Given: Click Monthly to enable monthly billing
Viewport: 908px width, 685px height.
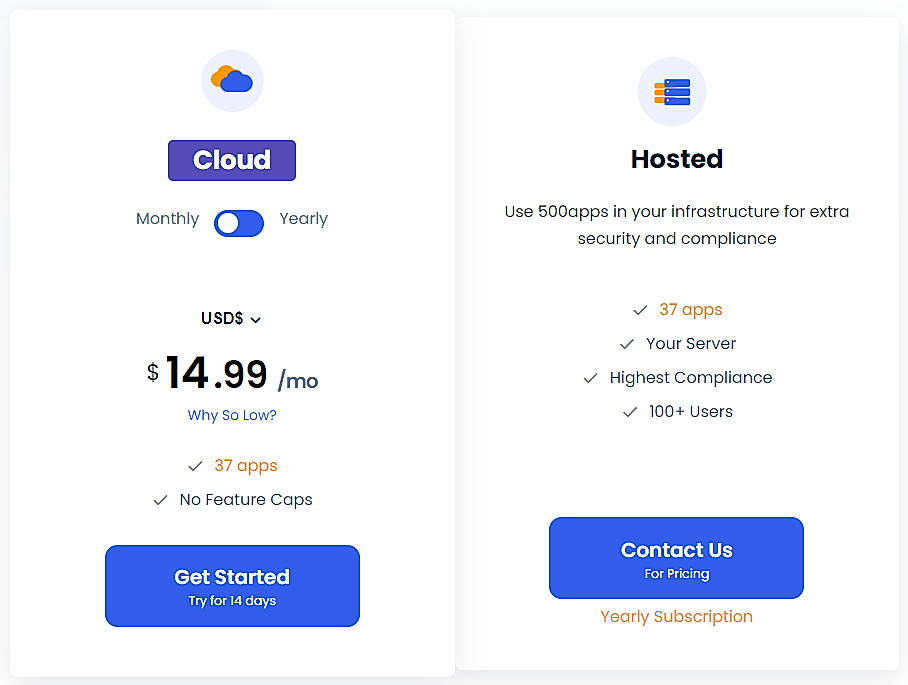Looking at the screenshot, I should point(167,218).
